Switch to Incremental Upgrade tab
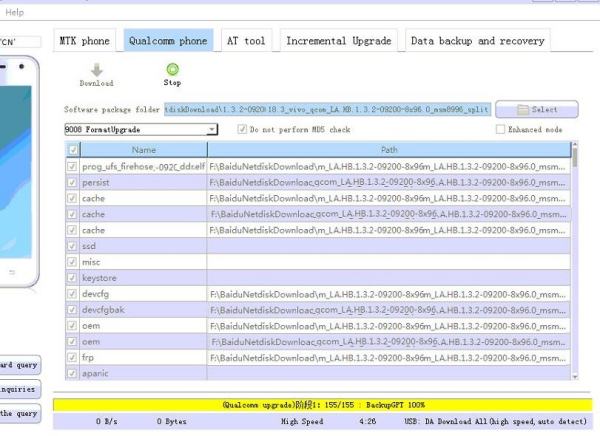The image size is (600, 436). pyautogui.click(x=340, y=41)
